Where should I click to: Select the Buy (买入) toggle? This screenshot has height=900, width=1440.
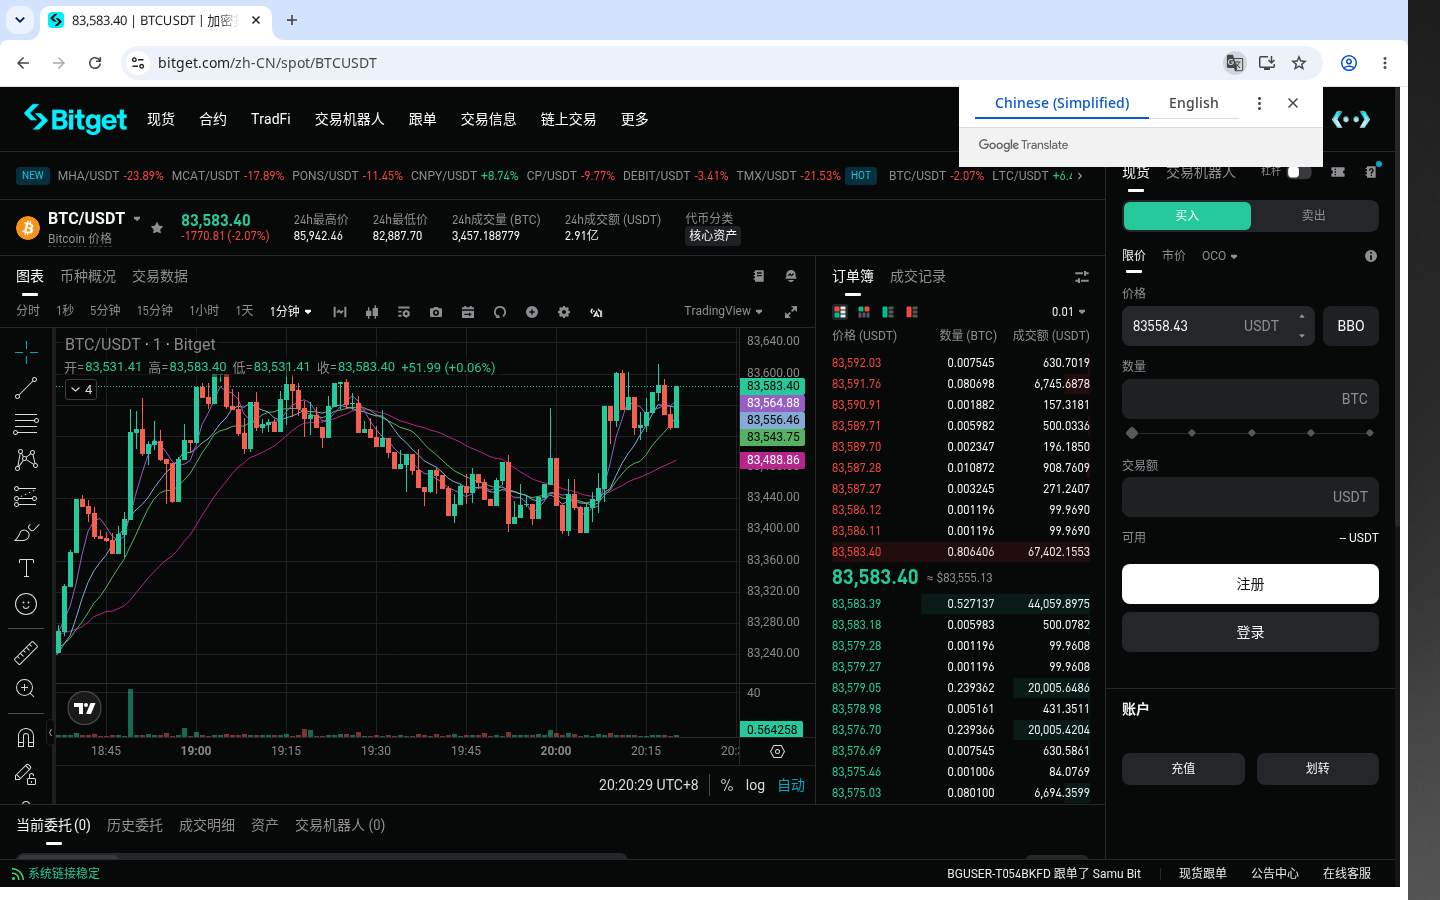tap(1187, 216)
